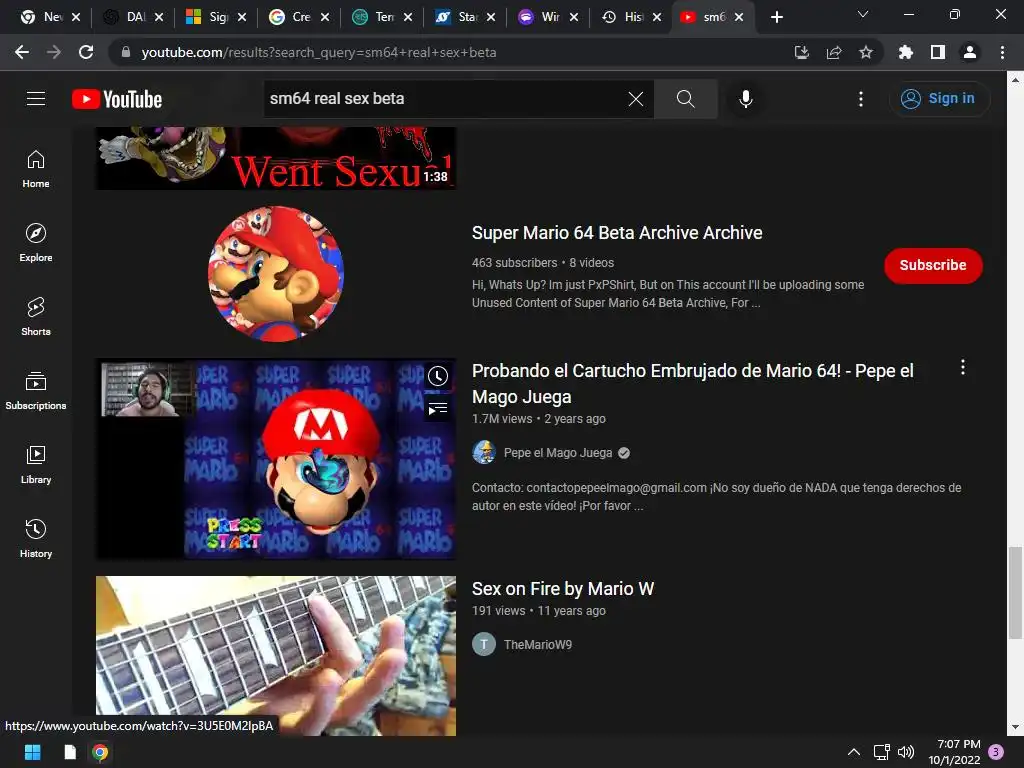Play the Went Sexual video thumbnail
This screenshot has height=768, width=1024.
click(276, 158)
